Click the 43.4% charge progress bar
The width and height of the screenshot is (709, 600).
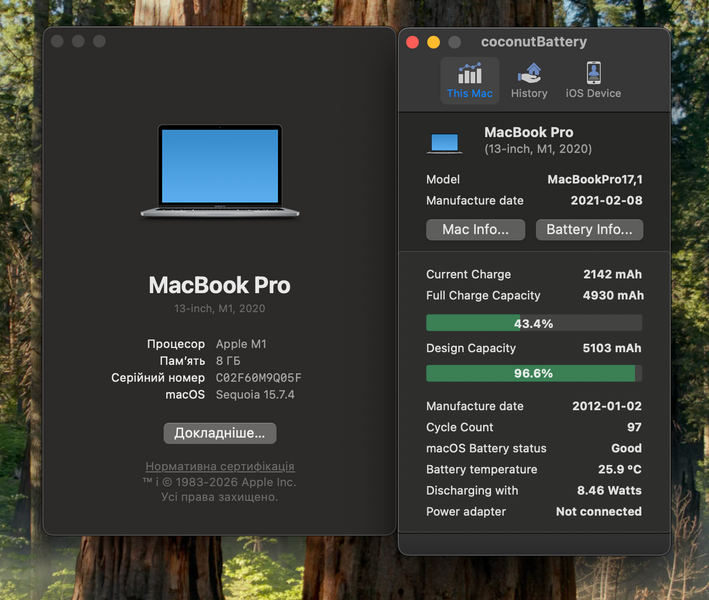click(534, 323)
